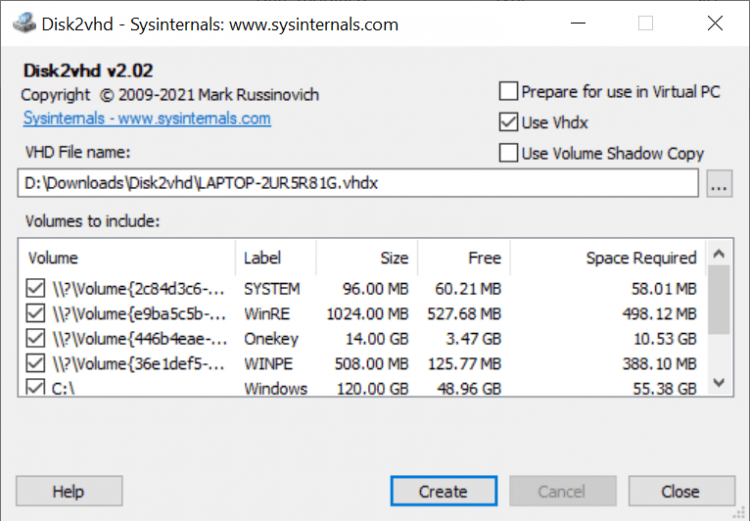Deselect the Onekey volume checkbox
750x521 pixels.
(x=35, y=339)
